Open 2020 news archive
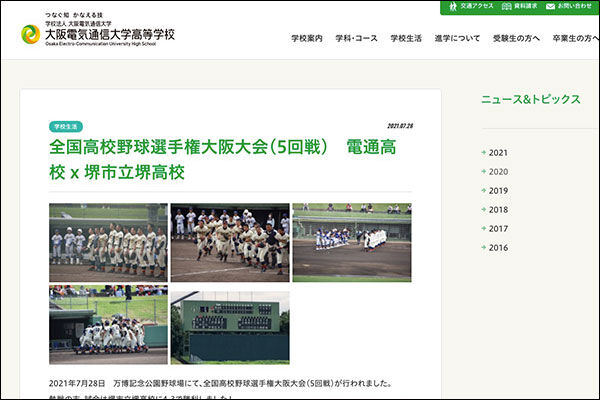Screen dimensions: 600x400 498,172
